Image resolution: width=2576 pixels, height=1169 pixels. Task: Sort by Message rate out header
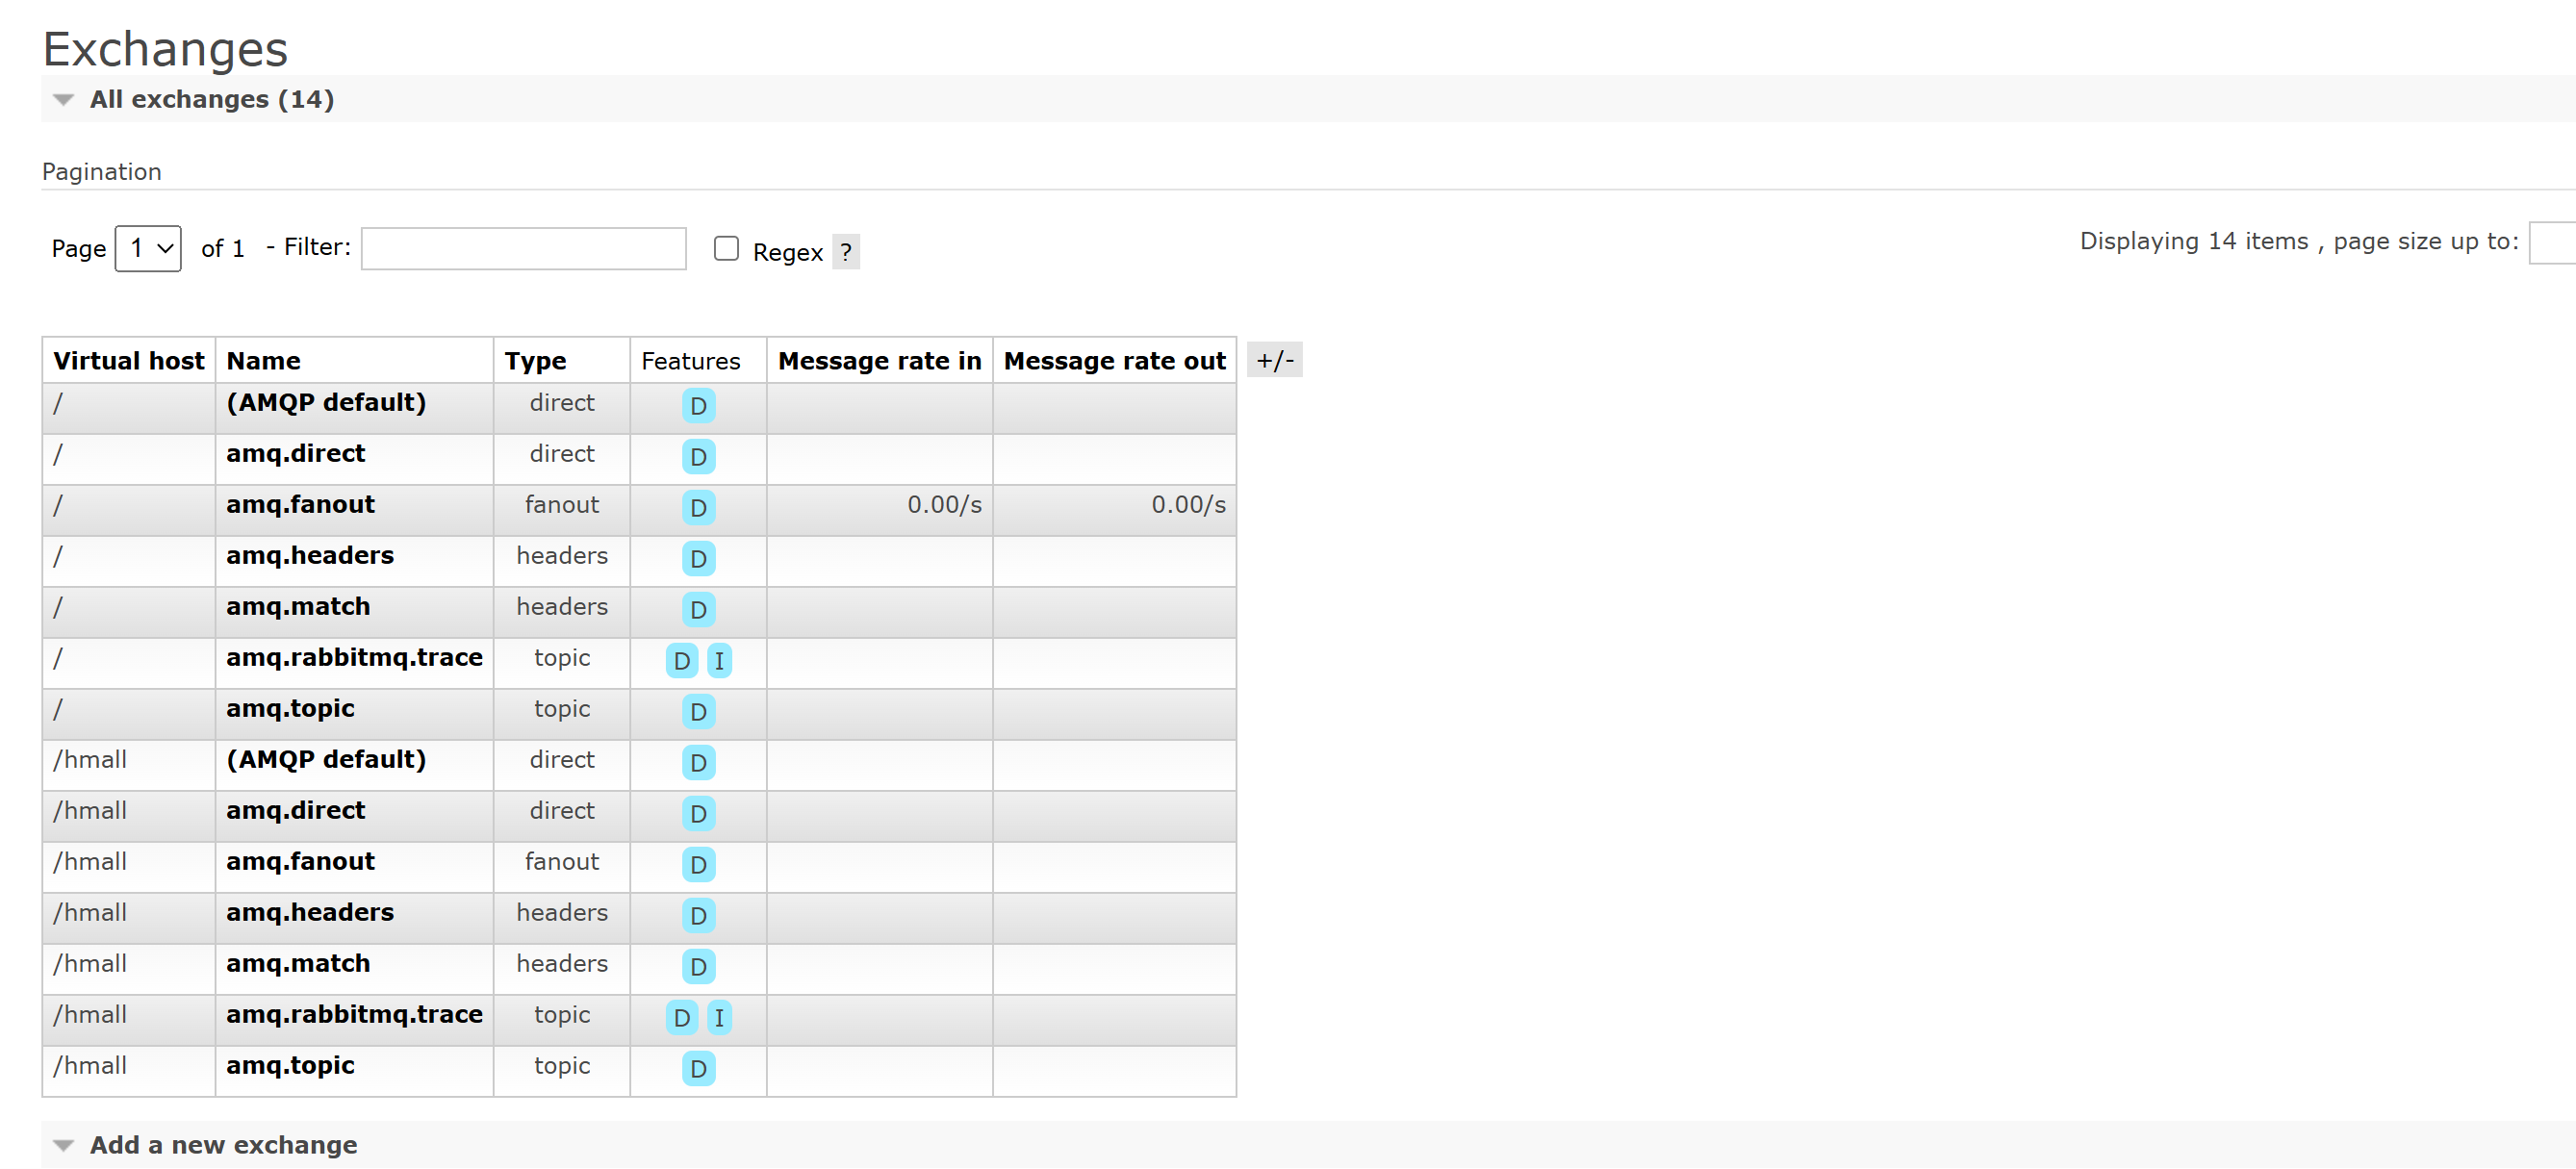(1114, 361)
